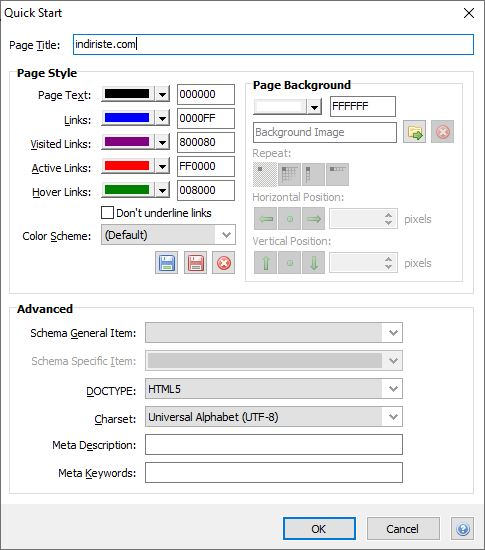
Task: Click the help icon beside Cancel
Action: point(463,529)
